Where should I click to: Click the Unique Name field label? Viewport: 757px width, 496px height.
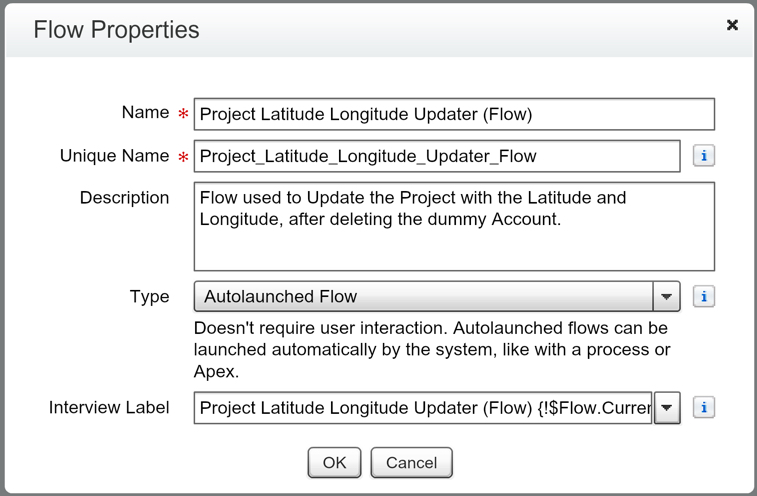pos(114,156)
